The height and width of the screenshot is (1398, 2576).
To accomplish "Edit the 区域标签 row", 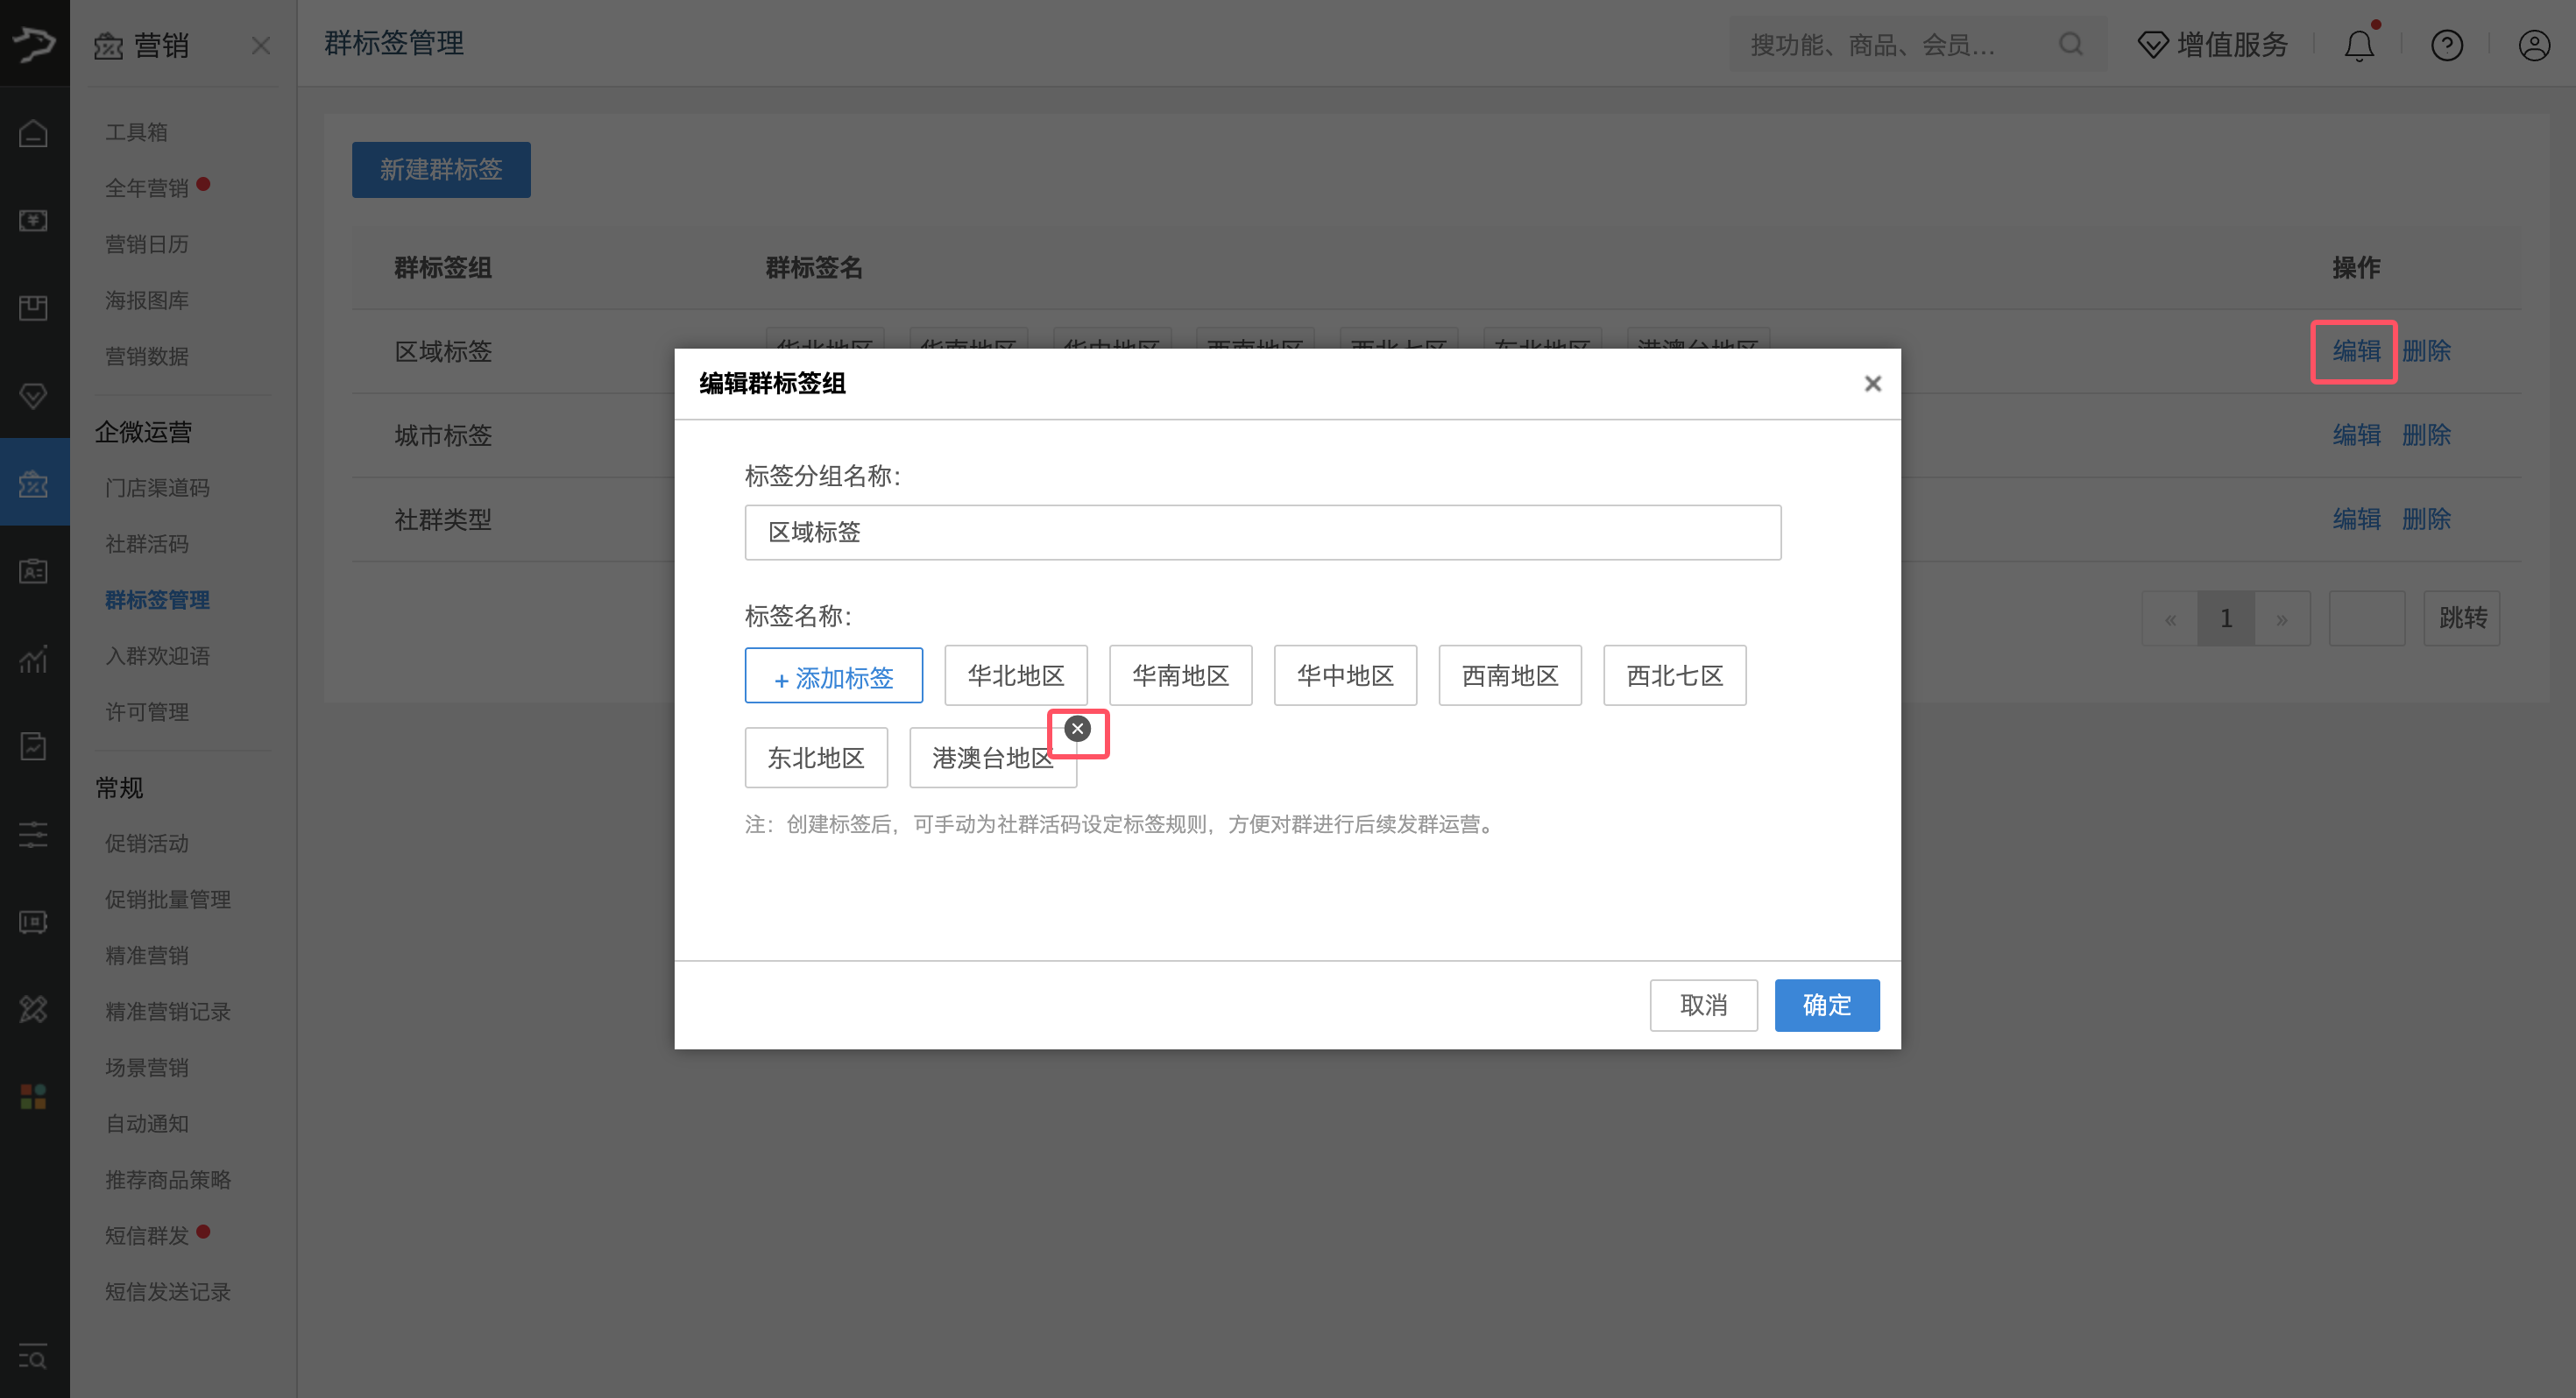I will click(x=2356, y=351).
